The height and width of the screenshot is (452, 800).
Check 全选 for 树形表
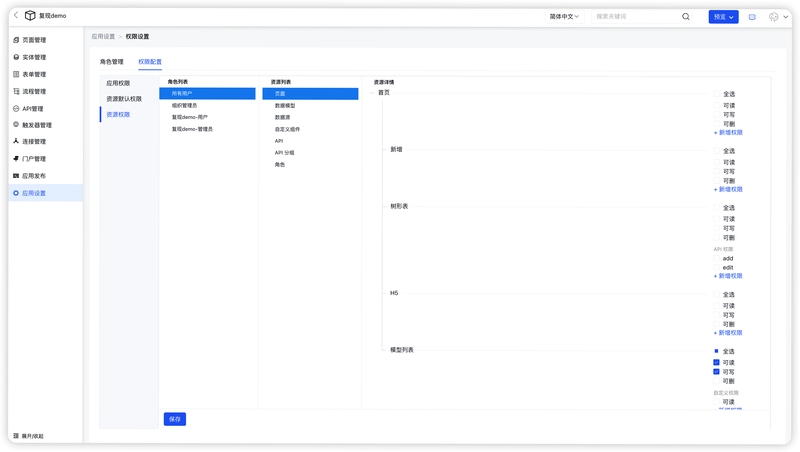[x=716, y=208]
